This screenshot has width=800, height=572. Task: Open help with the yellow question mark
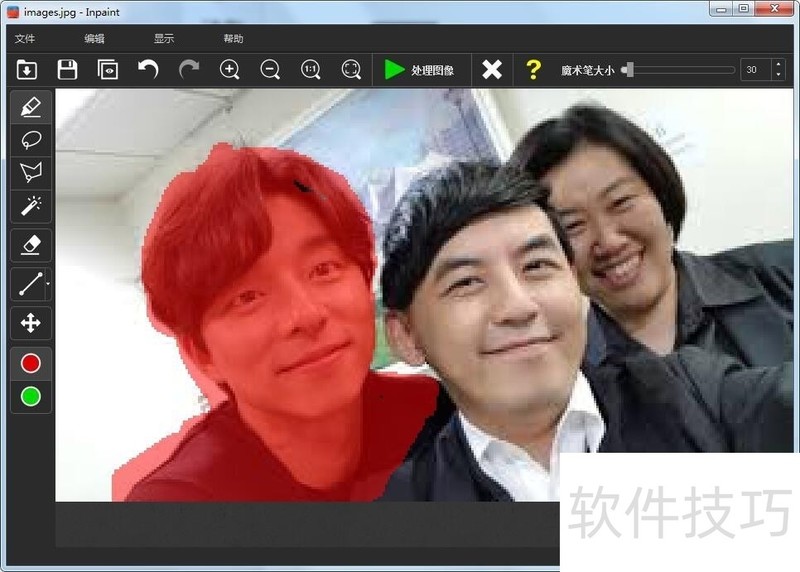tap(533, 69)
